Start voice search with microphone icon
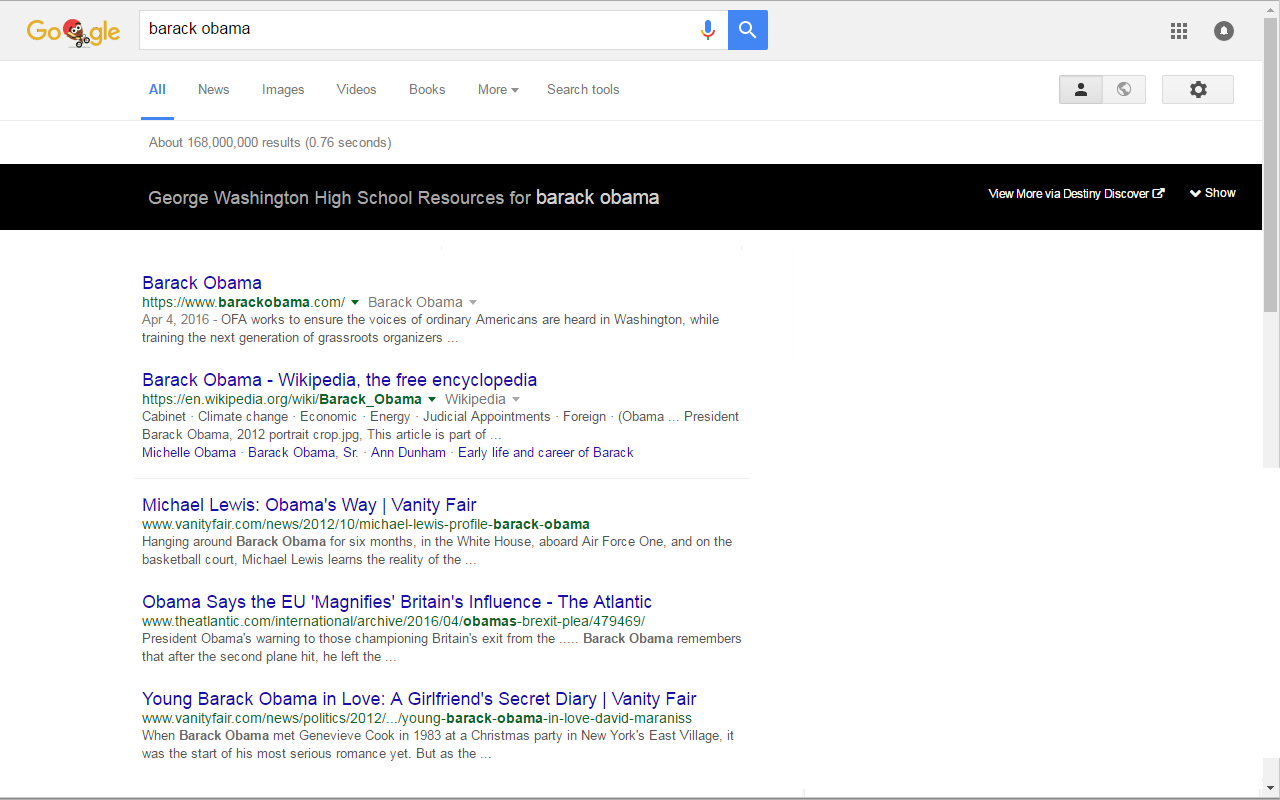The height and width of the screenshot is (800, 1280). [x=708, y=30]
